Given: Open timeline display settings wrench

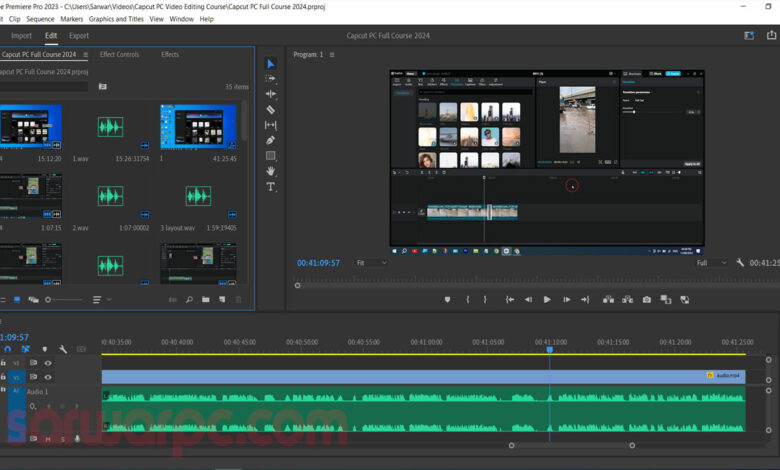Looking at the screenshot, I should pyautogui.click(x=63, y=349).
